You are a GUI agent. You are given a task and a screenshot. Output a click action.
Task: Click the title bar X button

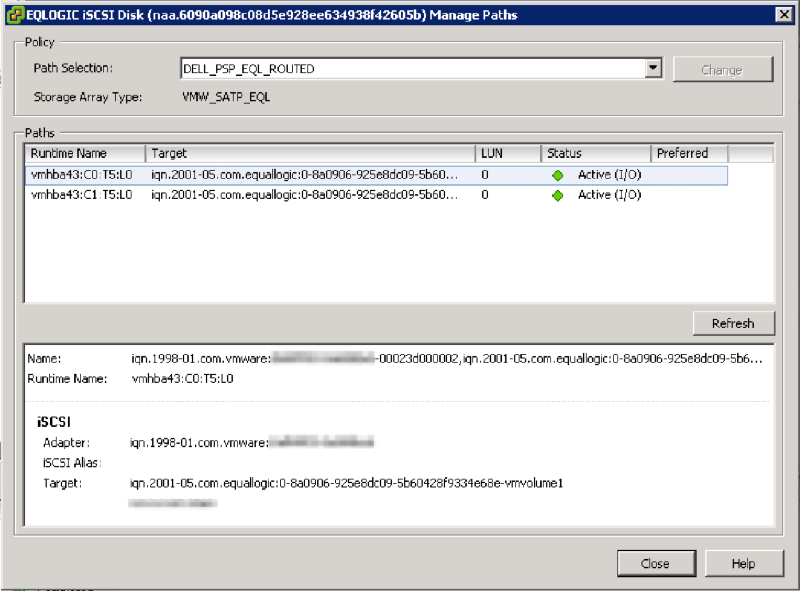coord(784,14)
